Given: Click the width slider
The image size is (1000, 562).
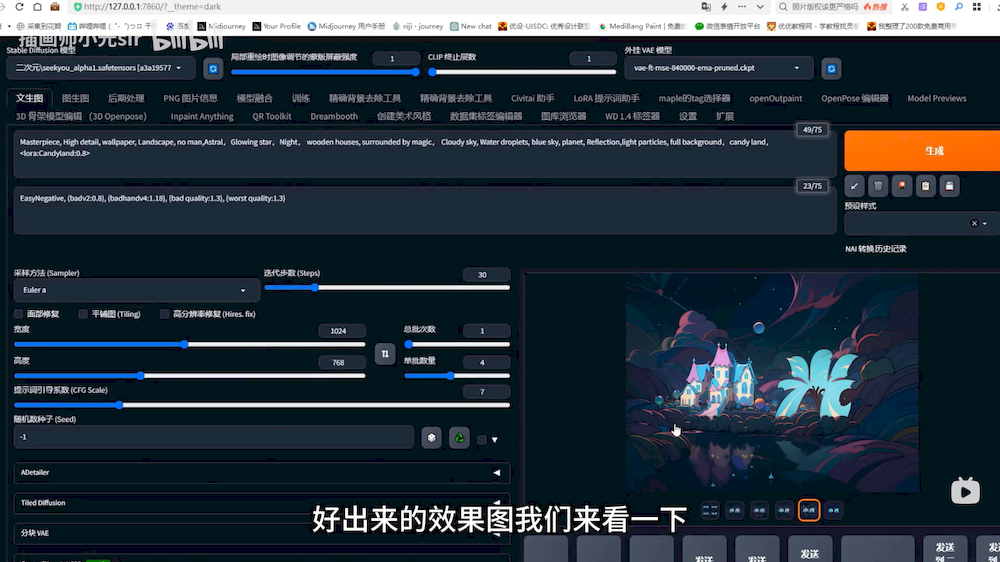Looking at the screenshot, I should tap(189, 344).
